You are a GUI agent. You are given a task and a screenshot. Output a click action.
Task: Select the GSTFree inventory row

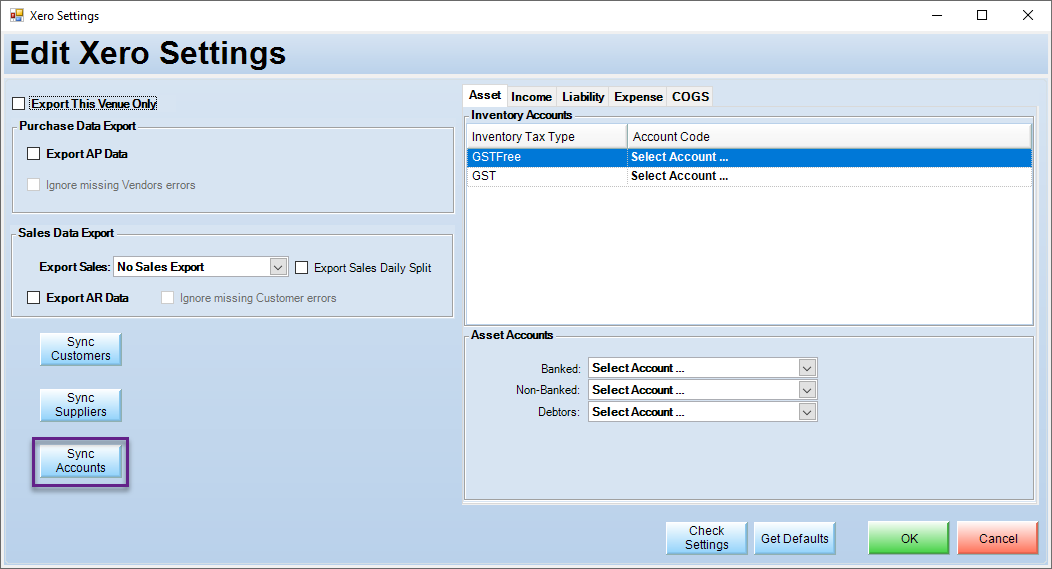point(749,157)
